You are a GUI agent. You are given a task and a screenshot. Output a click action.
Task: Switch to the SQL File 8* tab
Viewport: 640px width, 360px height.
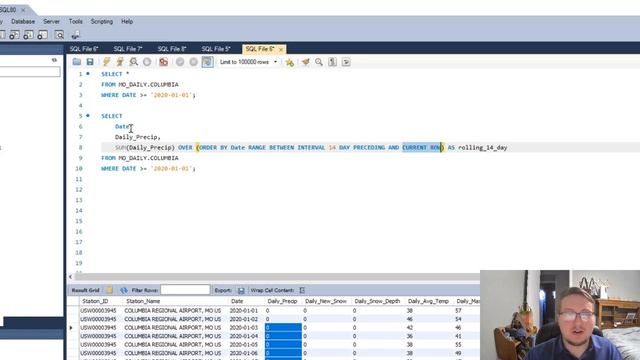click(x=172, y=49)
